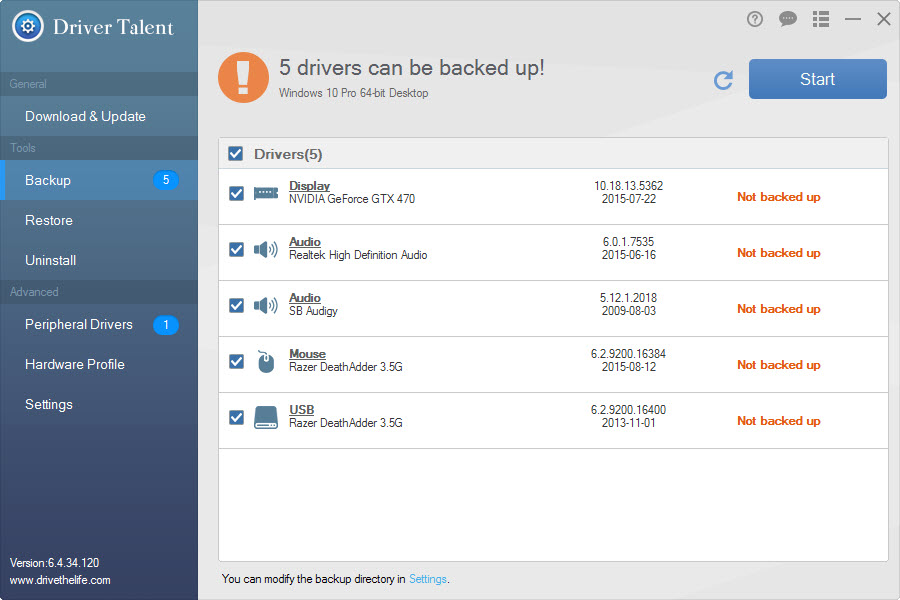Open Settings from the sidebar
Viewport: 900px width, 600px height.
[99, 405]
